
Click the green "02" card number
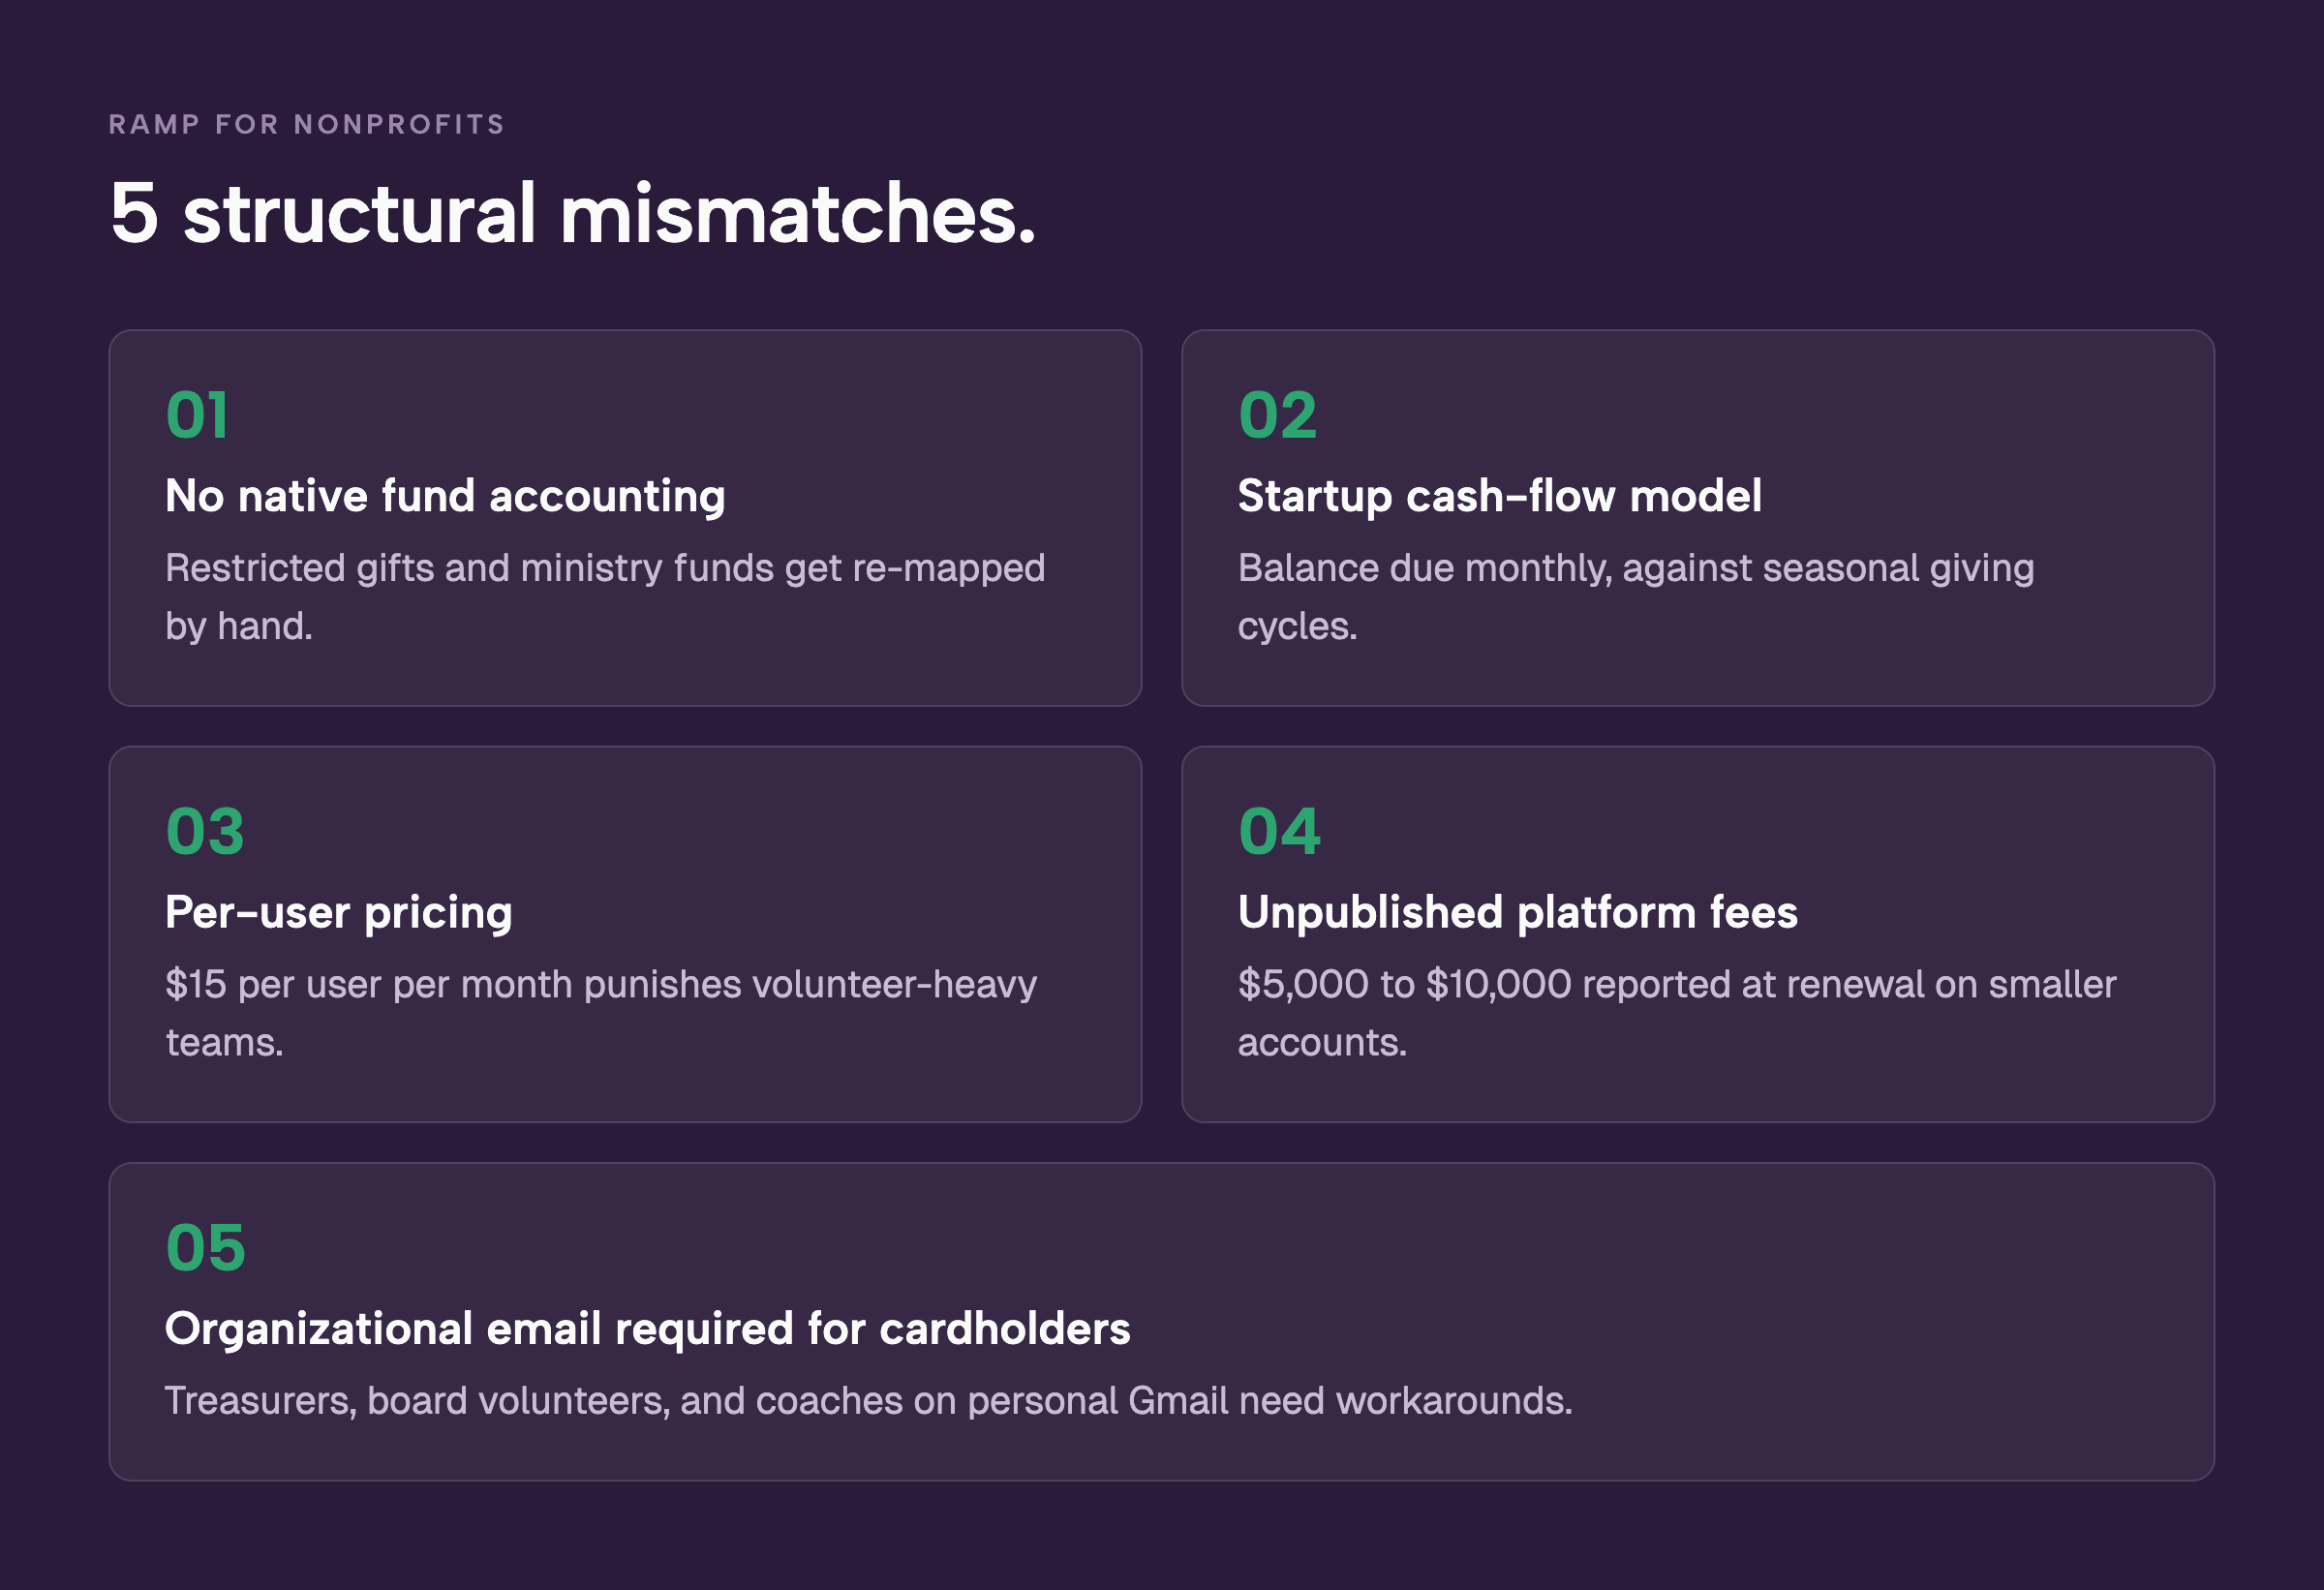point(1277,415)
